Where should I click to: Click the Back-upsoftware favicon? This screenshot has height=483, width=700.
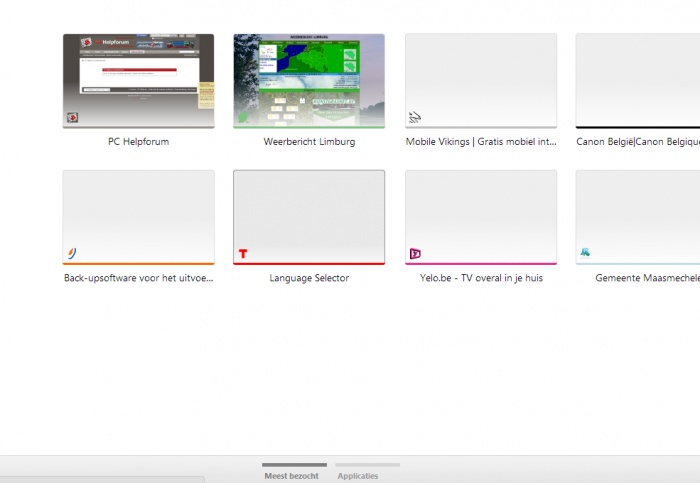72,254
